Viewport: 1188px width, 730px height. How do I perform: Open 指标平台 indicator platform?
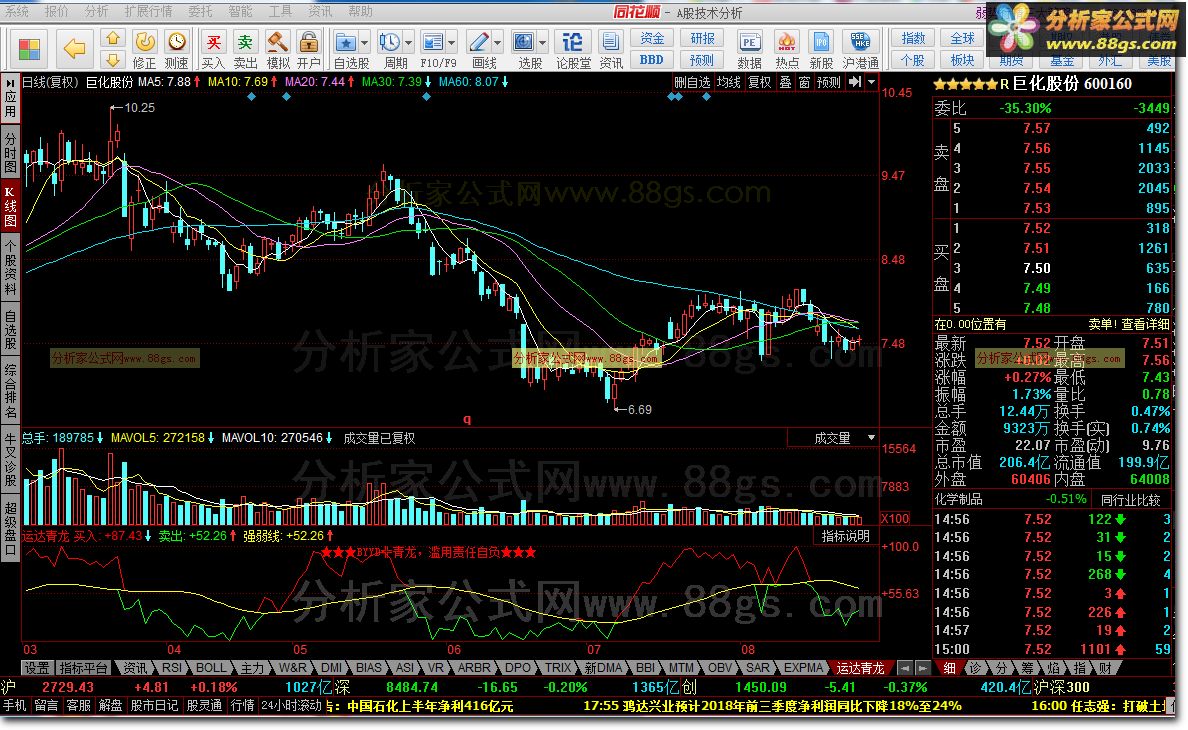pyautogui.click(x=84, y=668)
